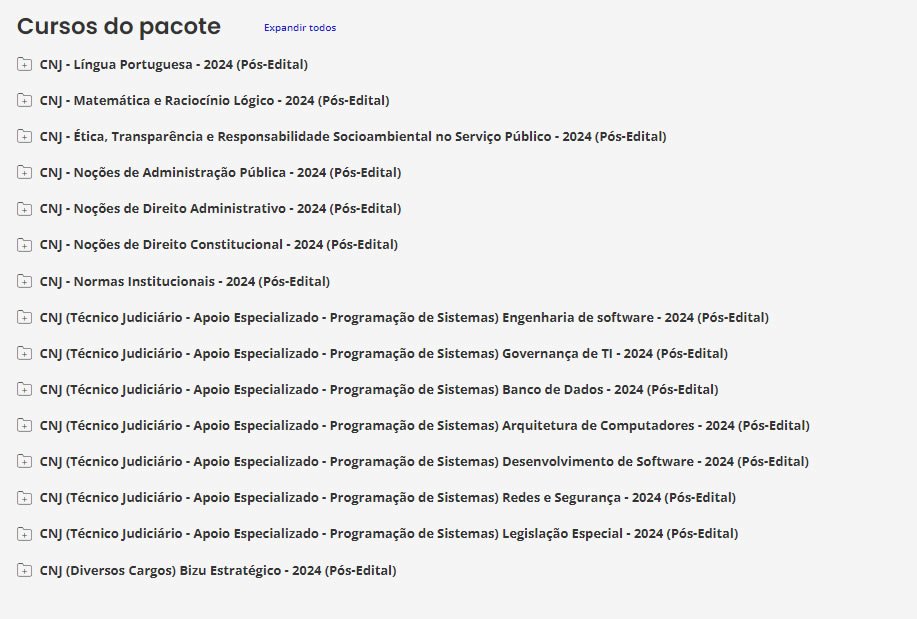The image size is (917, 619).
Task: Click folder-plus icon beside Normas Institucionais
Action: (x=24, y=282)
